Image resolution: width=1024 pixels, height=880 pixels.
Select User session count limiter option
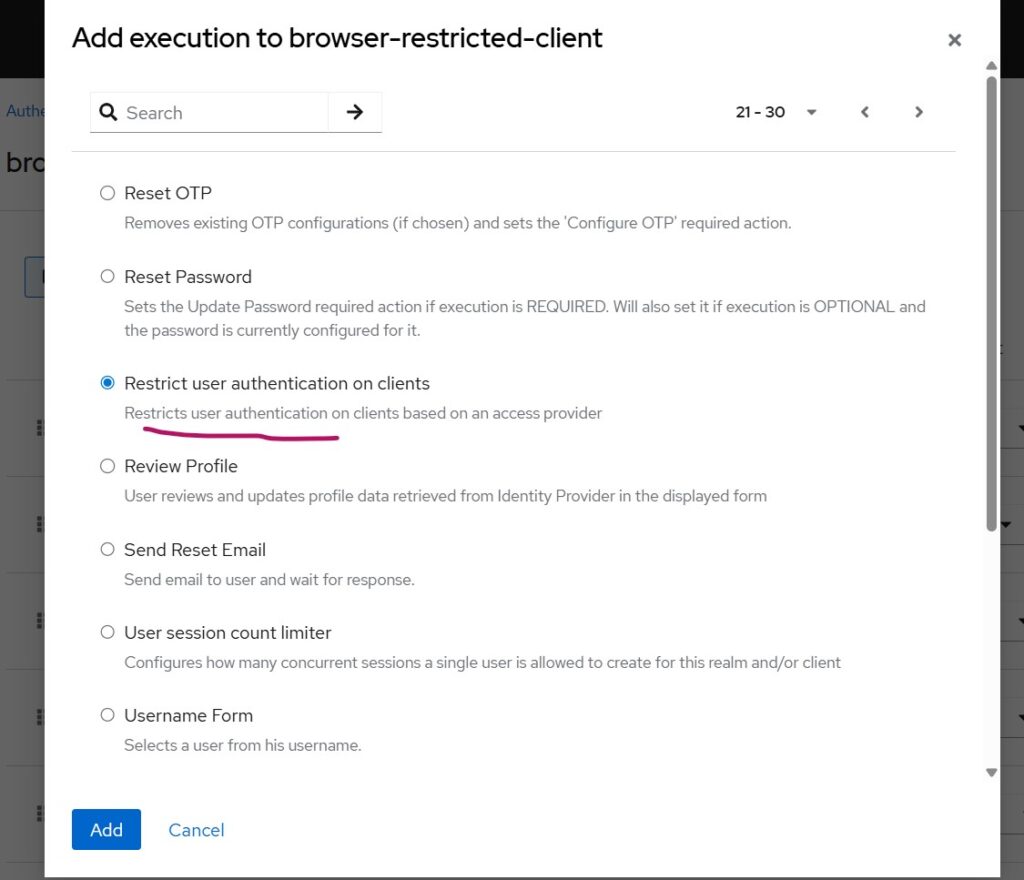pos(108,632)
